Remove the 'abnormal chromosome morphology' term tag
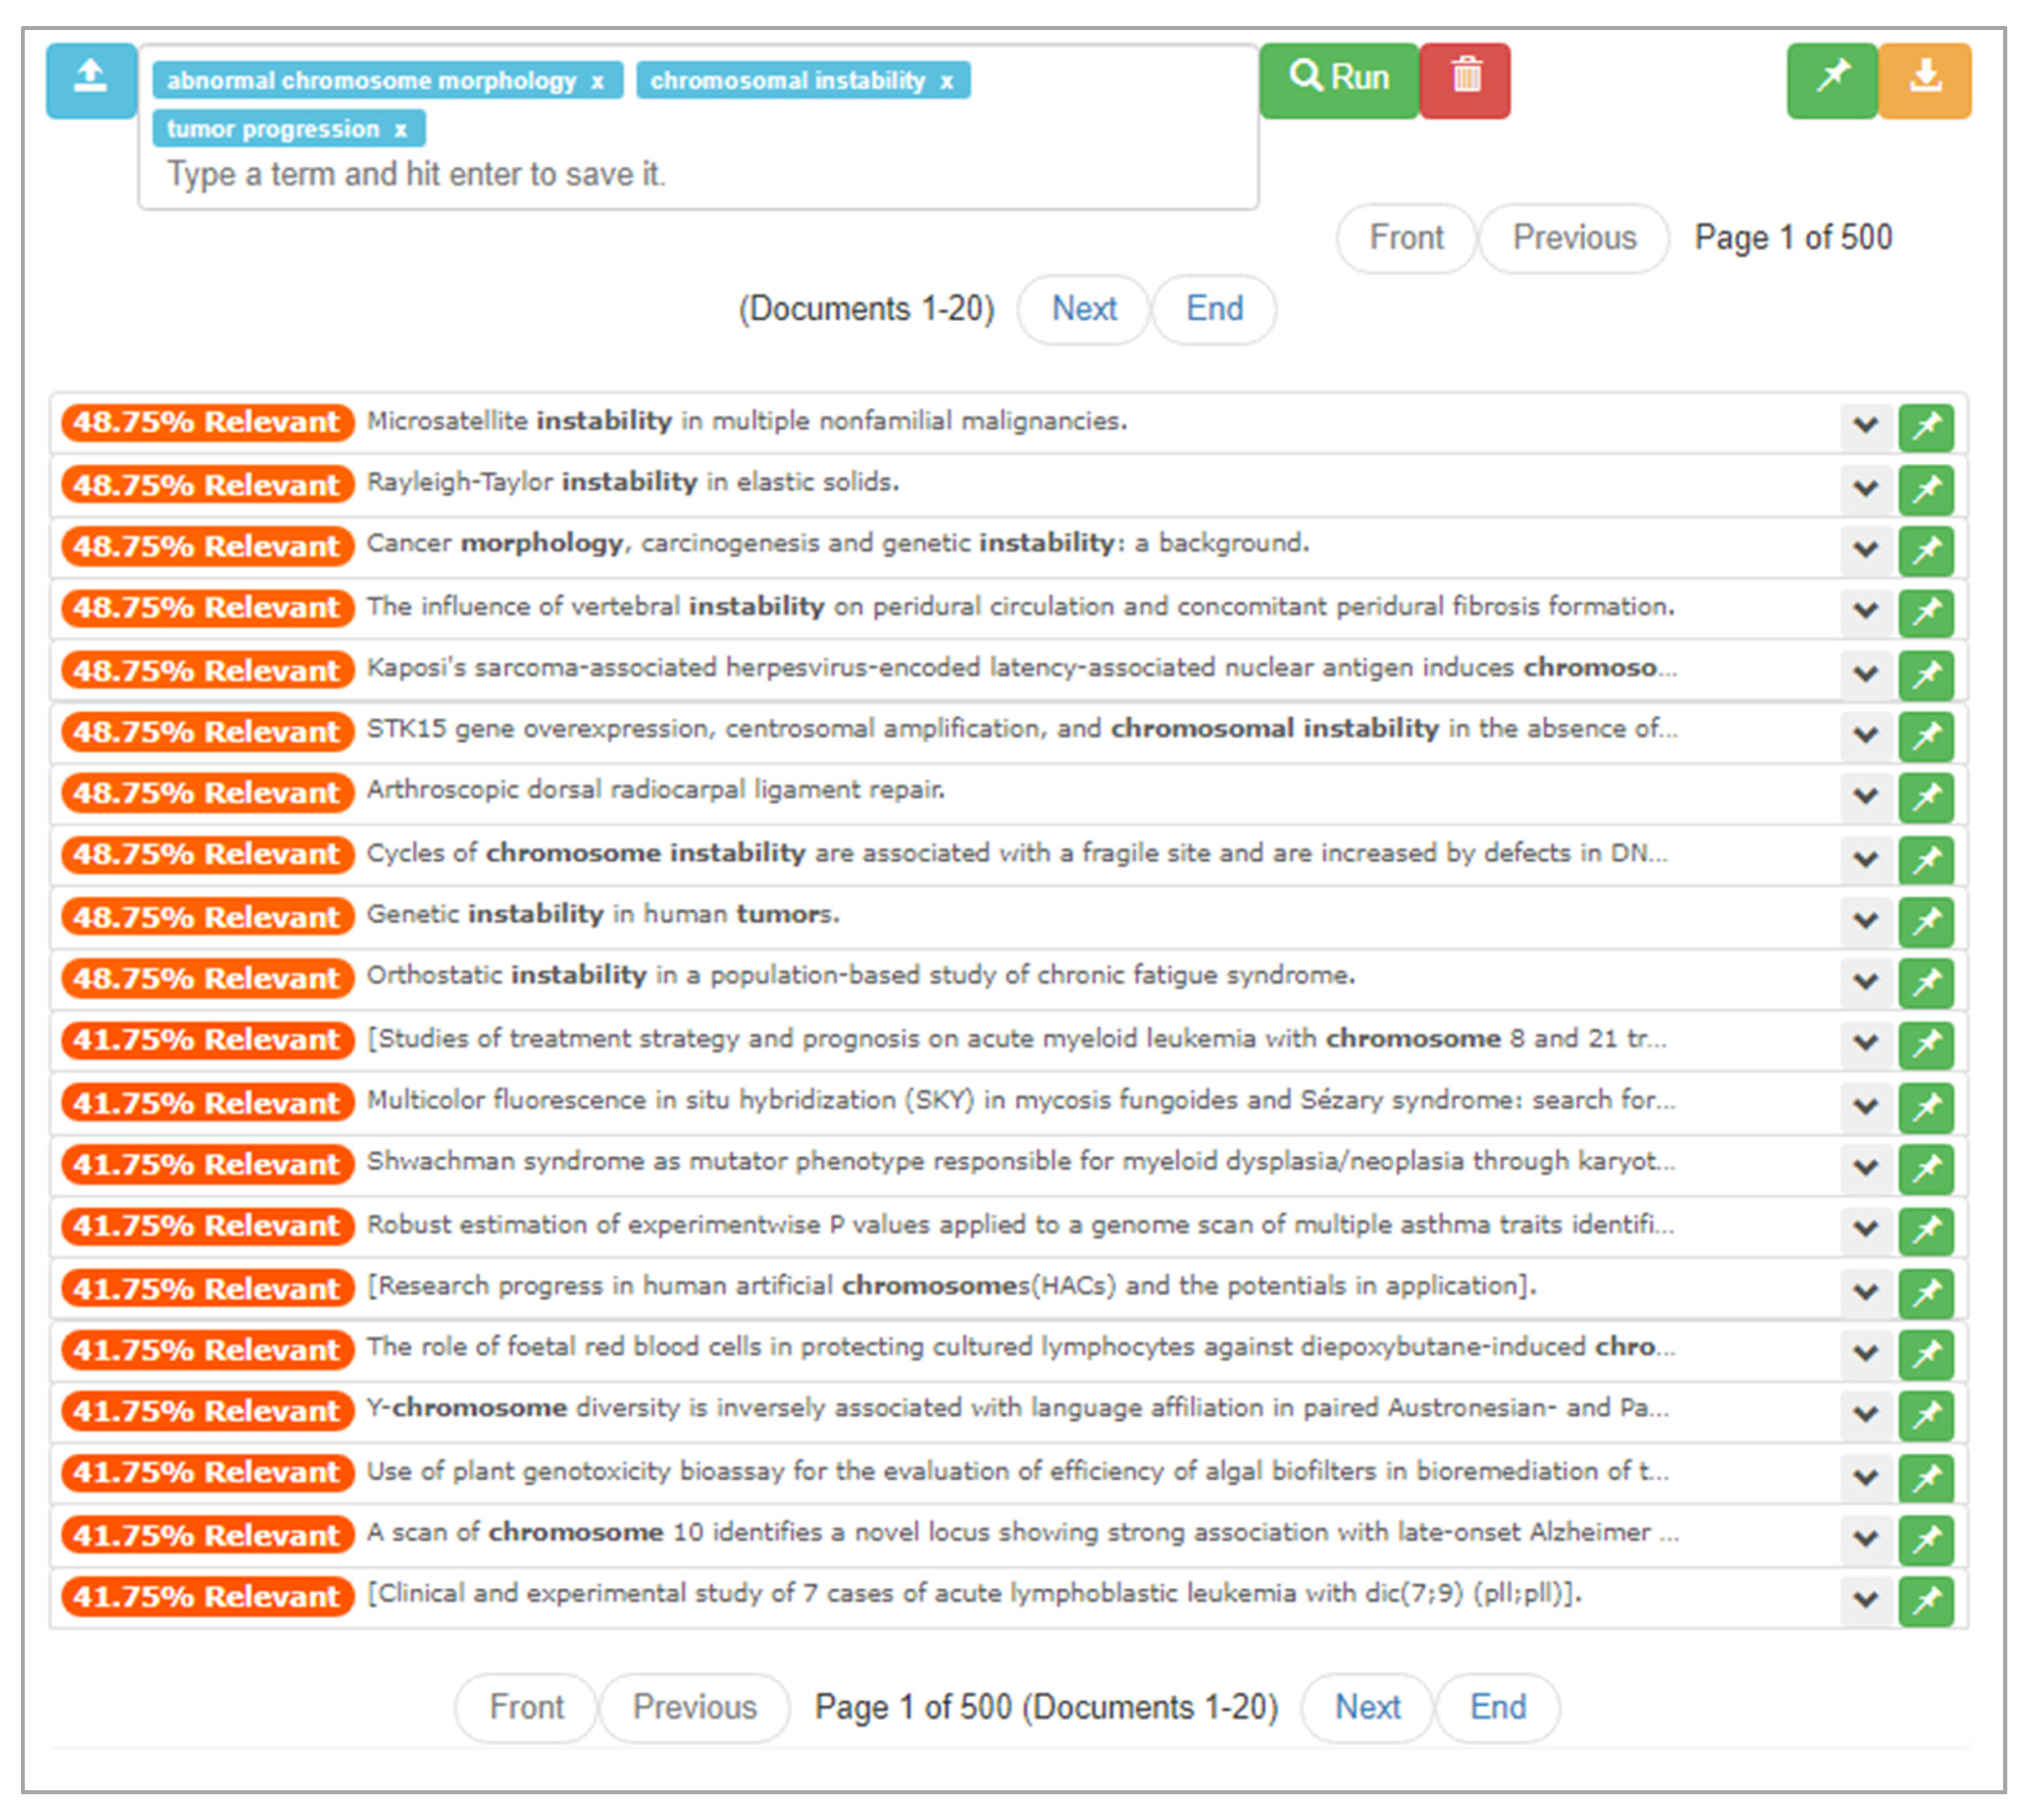Viewport: 2044px width, 1815px height. [x=597, y=82]
